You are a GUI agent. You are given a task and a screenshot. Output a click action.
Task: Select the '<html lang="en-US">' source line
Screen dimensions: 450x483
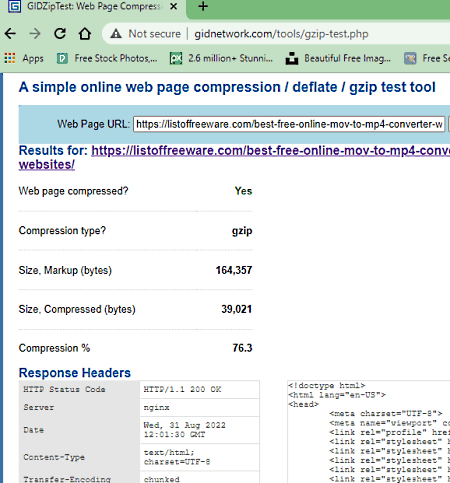337,395
